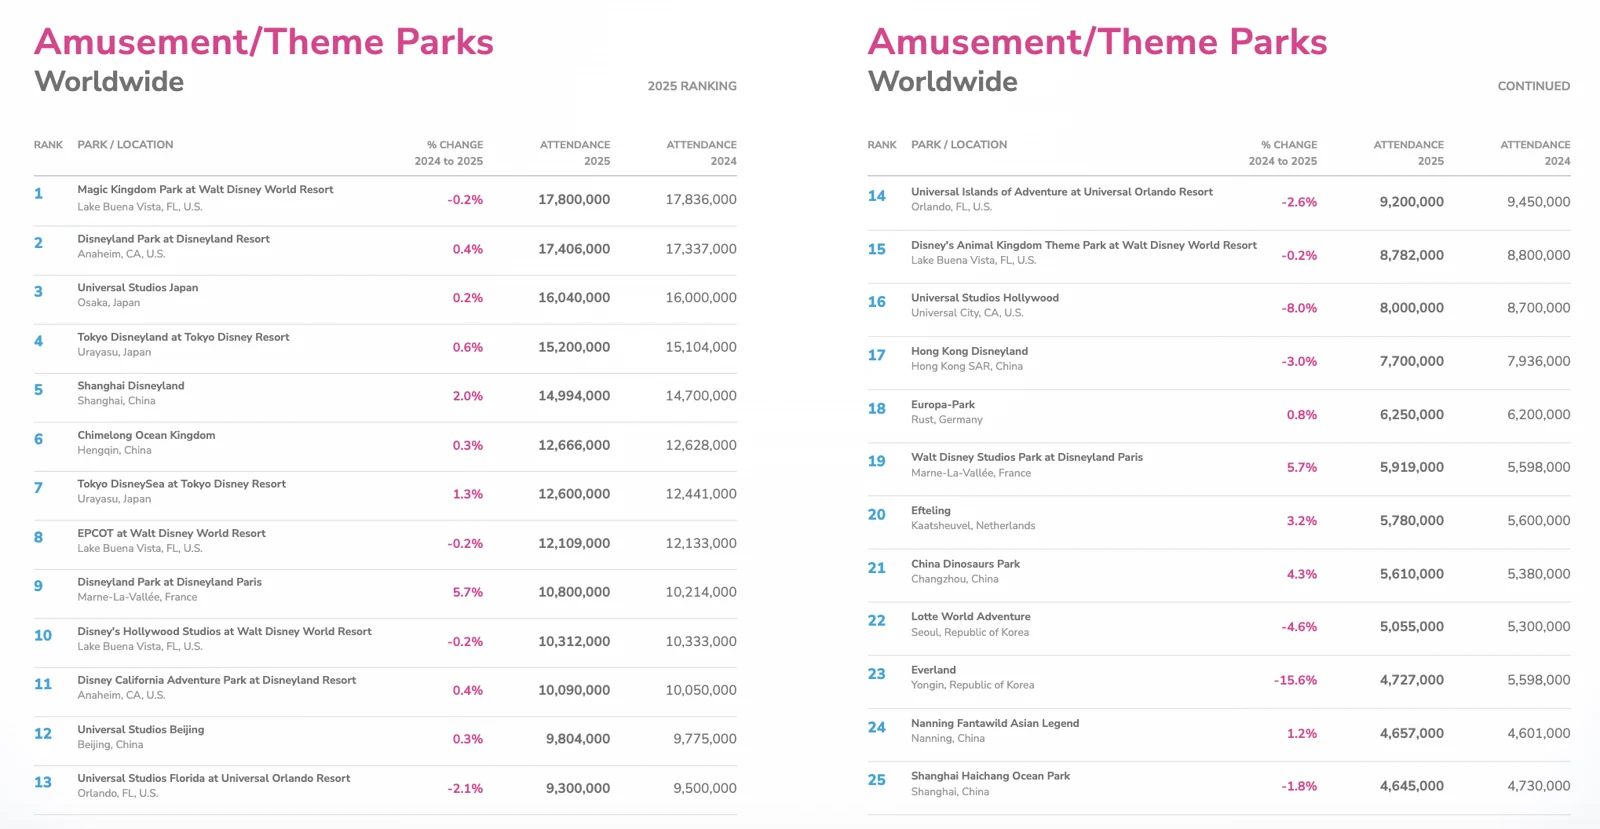Click 7,936,000 attendance 2024 value
This screenshot has height=829, width=1600.
[1538, 361]
